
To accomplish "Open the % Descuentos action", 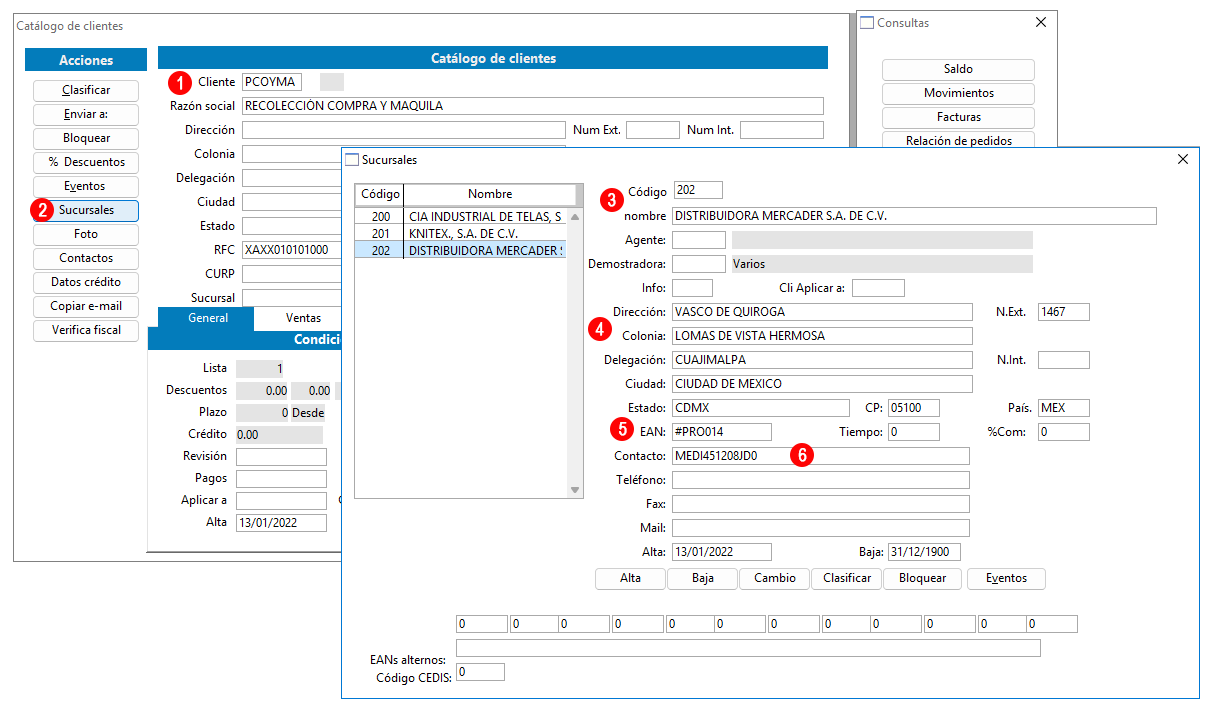I will 86,162.
